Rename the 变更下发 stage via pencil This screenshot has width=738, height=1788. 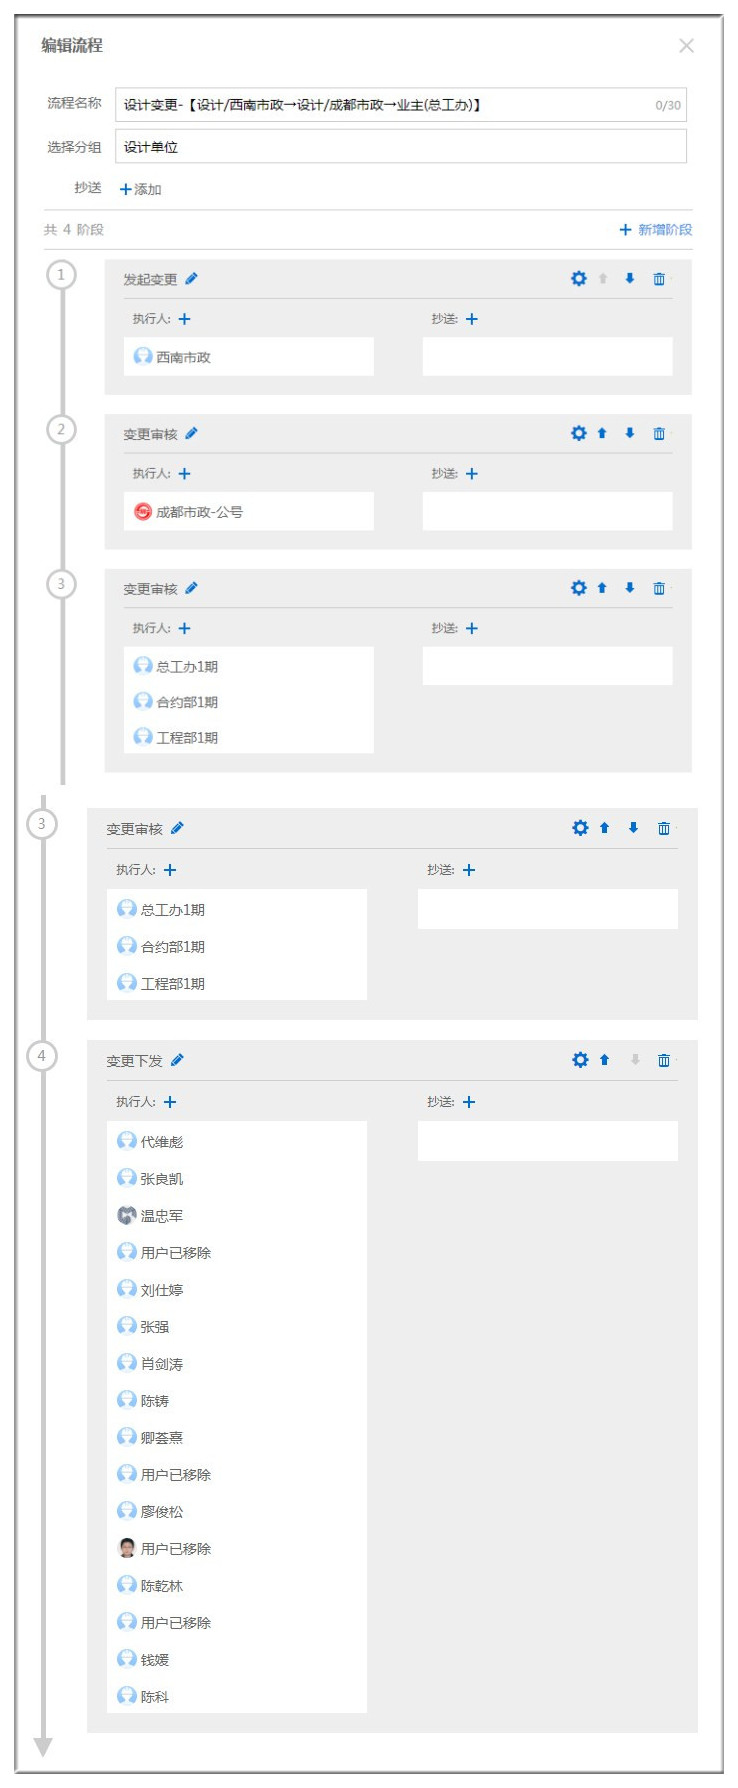pyautogui.click(x=178, y=1060)
